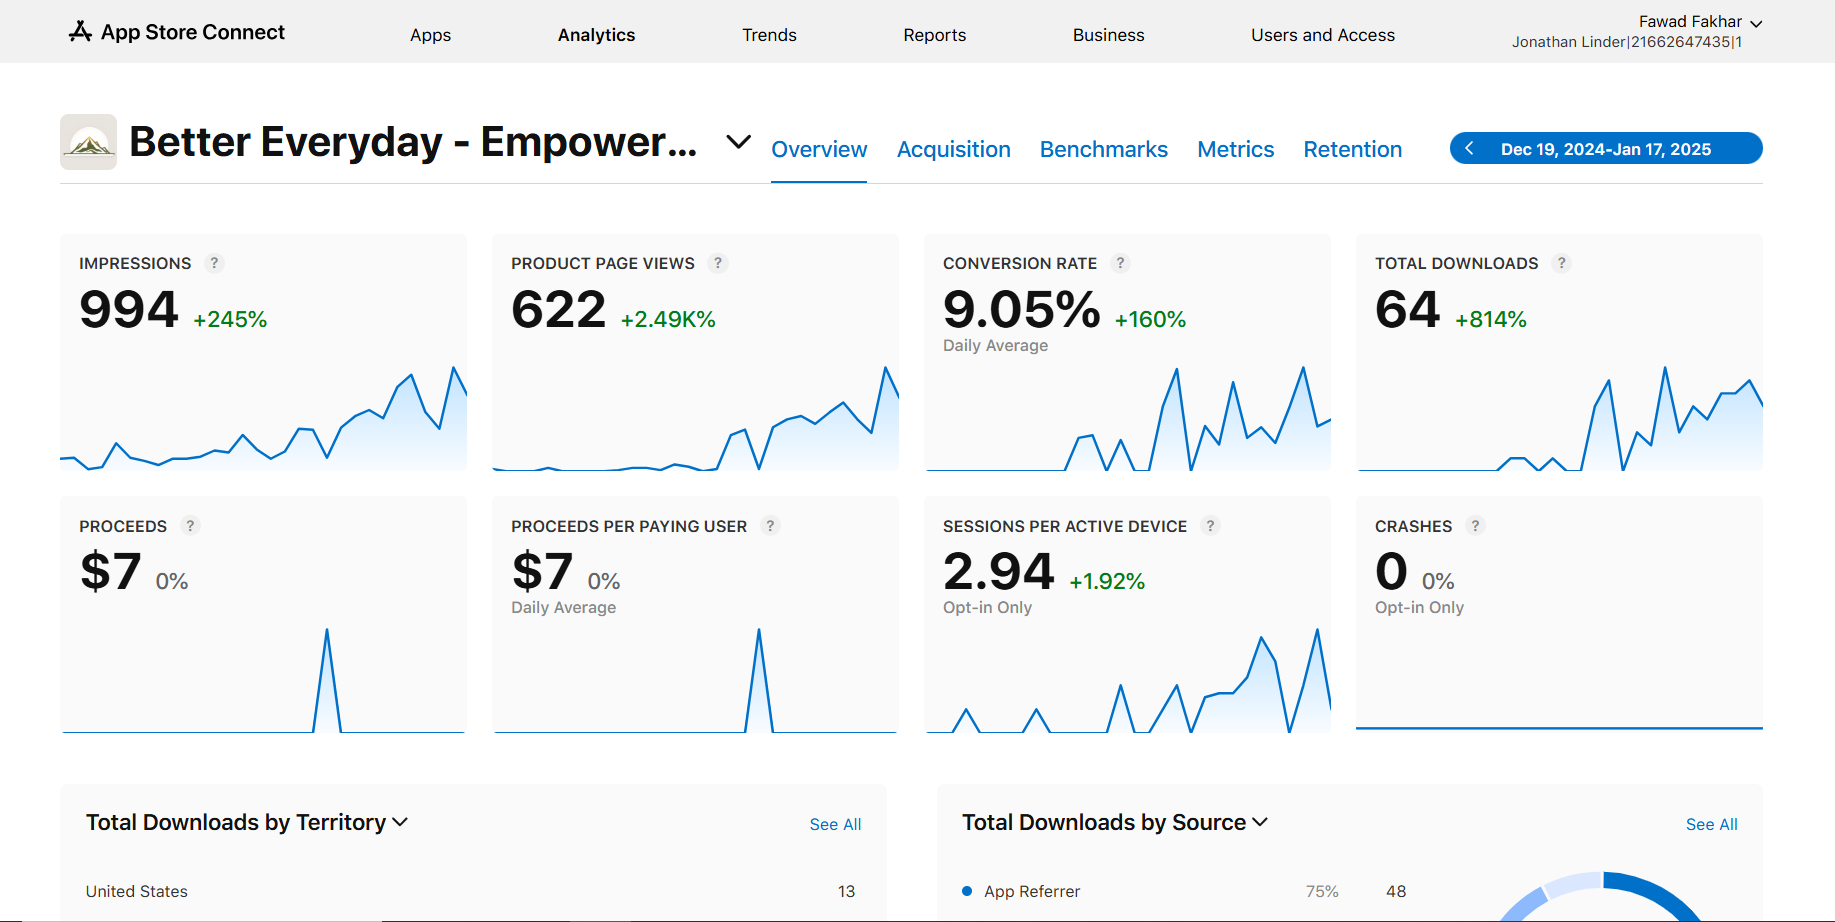Switch to the Benchmarks tab
Viewport: 1835px width, 922px height.
1104,149
